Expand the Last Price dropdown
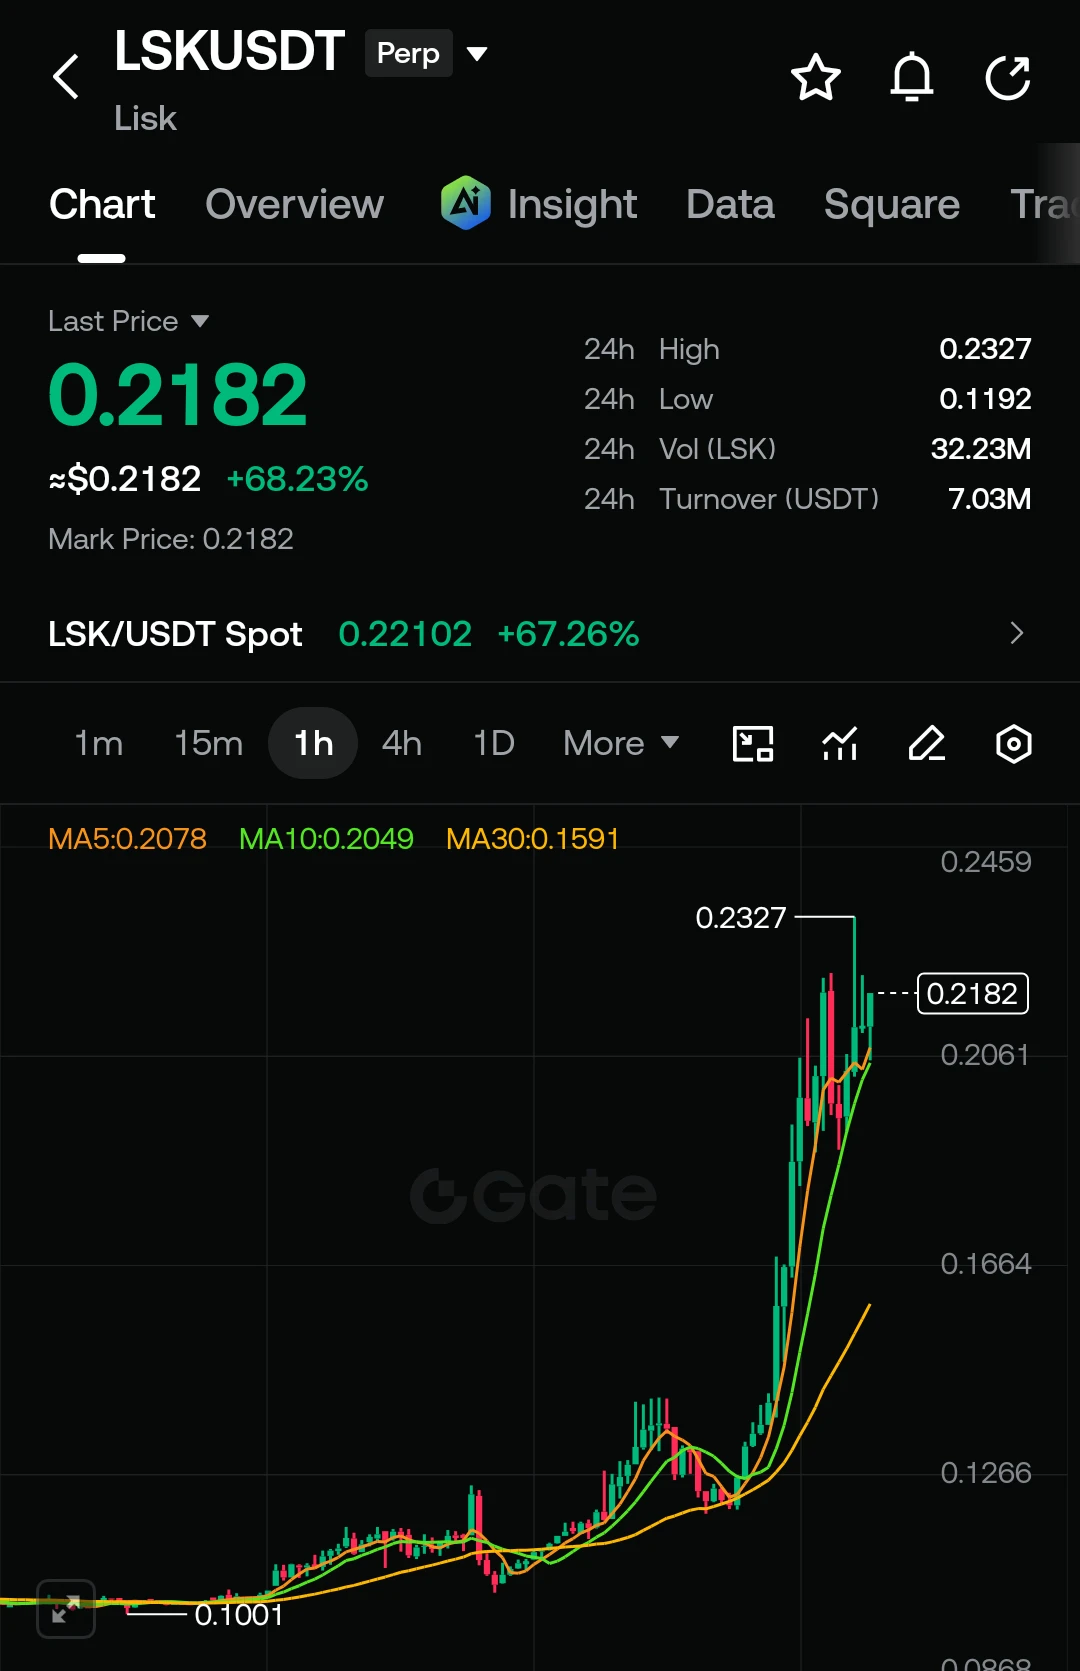The width and height of the screenshot is (1080, 1671). click(x=200, y=321)
